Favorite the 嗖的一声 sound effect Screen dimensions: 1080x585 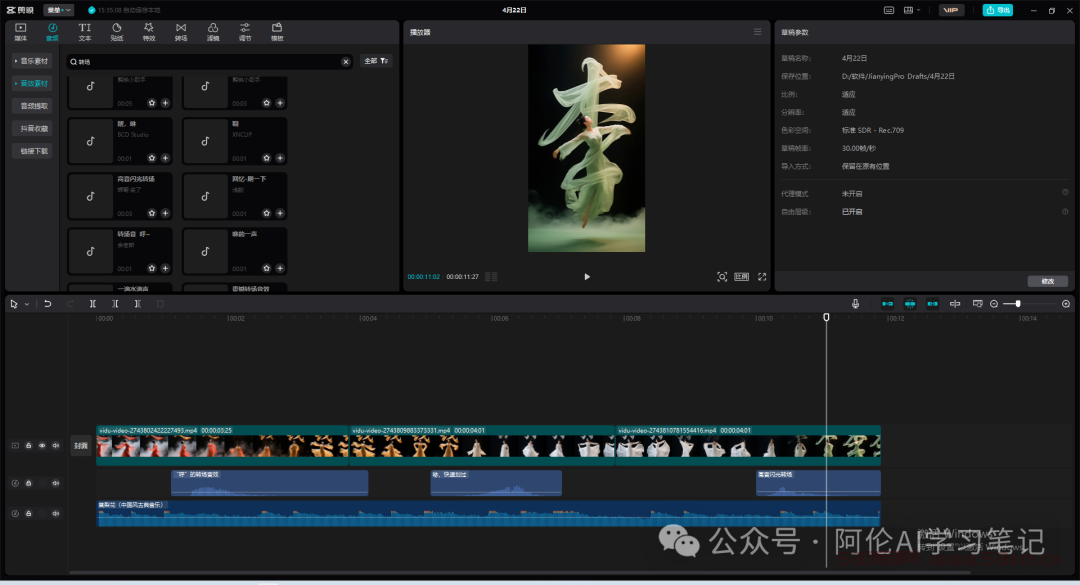pos(267,268)
